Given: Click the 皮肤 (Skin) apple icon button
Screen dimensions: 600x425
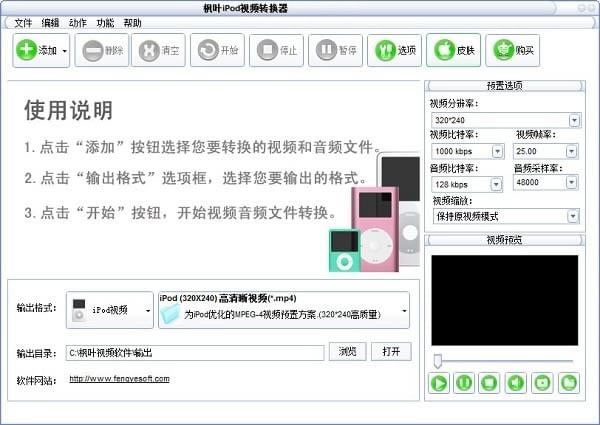Looking at the screenshot, I should [453, 49].
